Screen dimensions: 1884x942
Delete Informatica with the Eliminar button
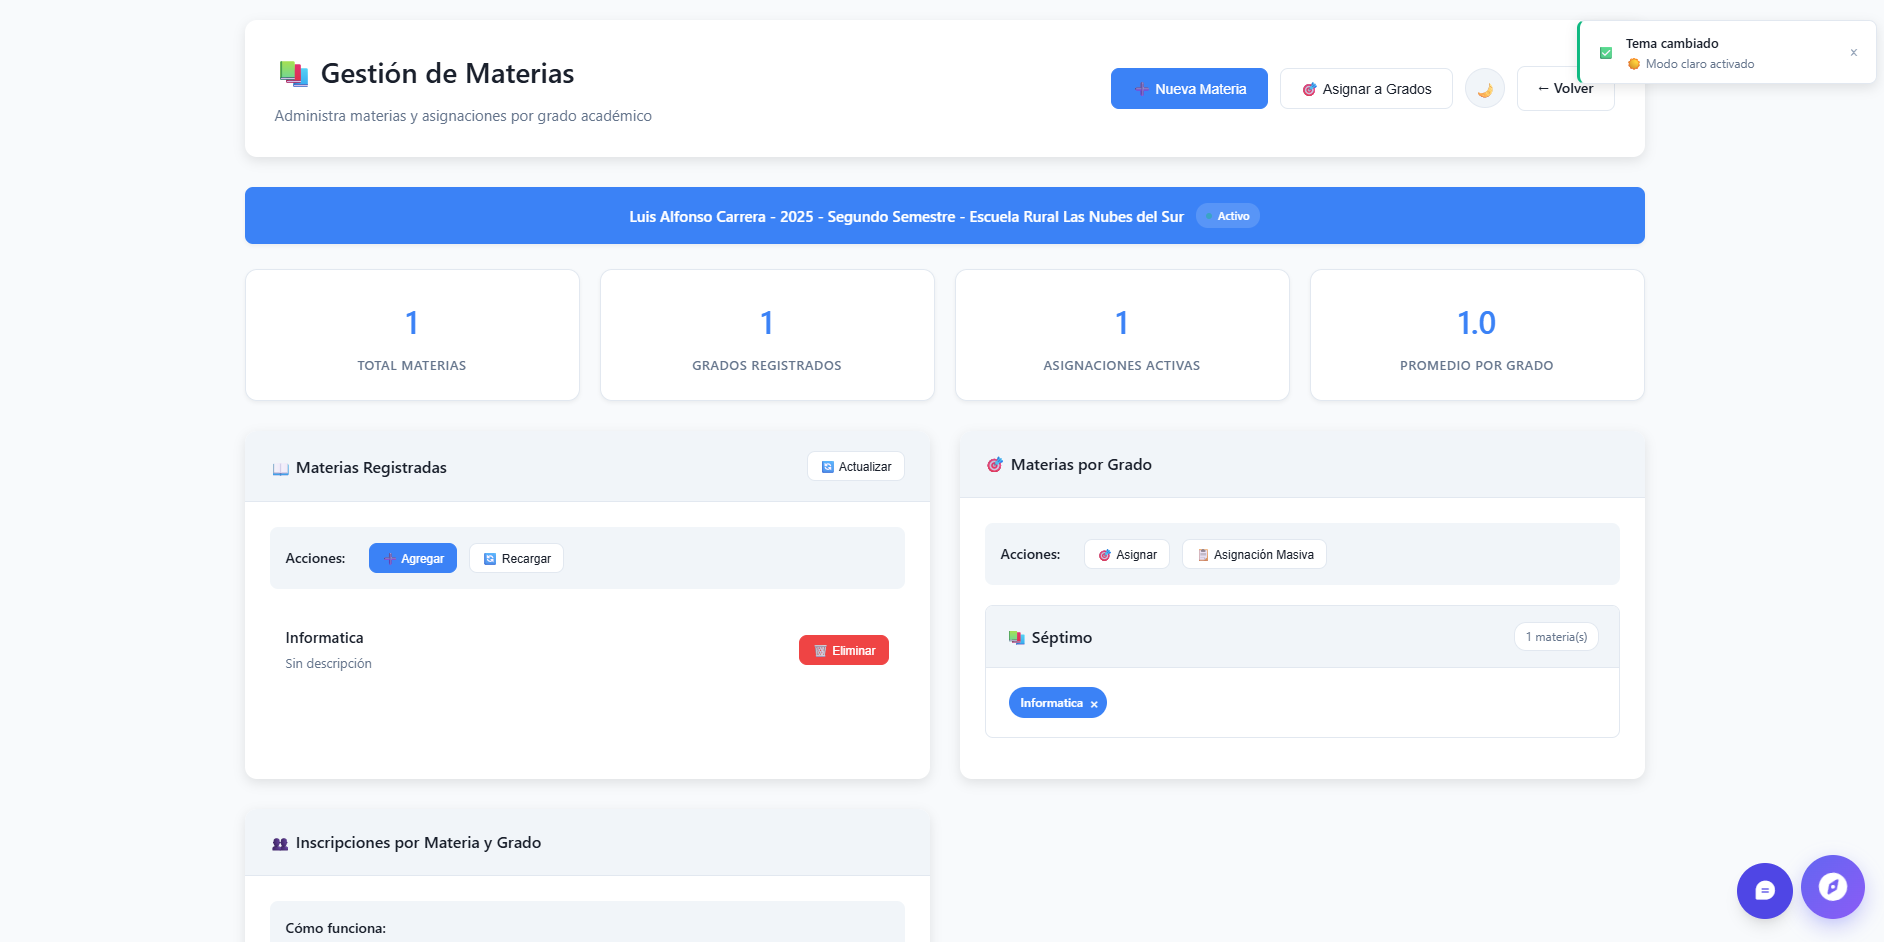(843, 650)
